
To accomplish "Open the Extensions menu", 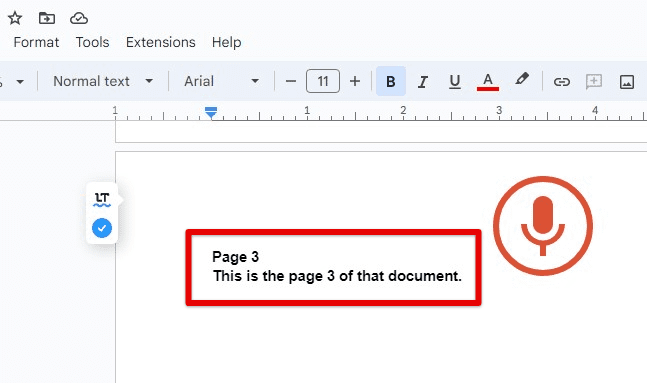I will coord(161,42).
